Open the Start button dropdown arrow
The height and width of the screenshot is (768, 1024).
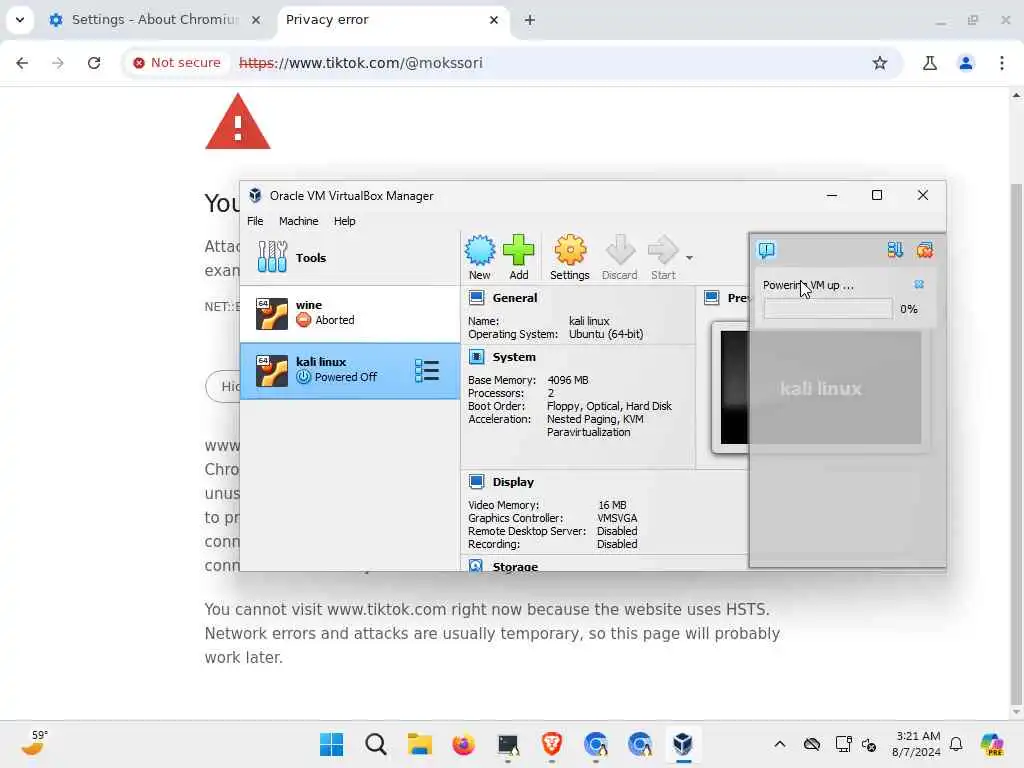click(x=689, y=258)
